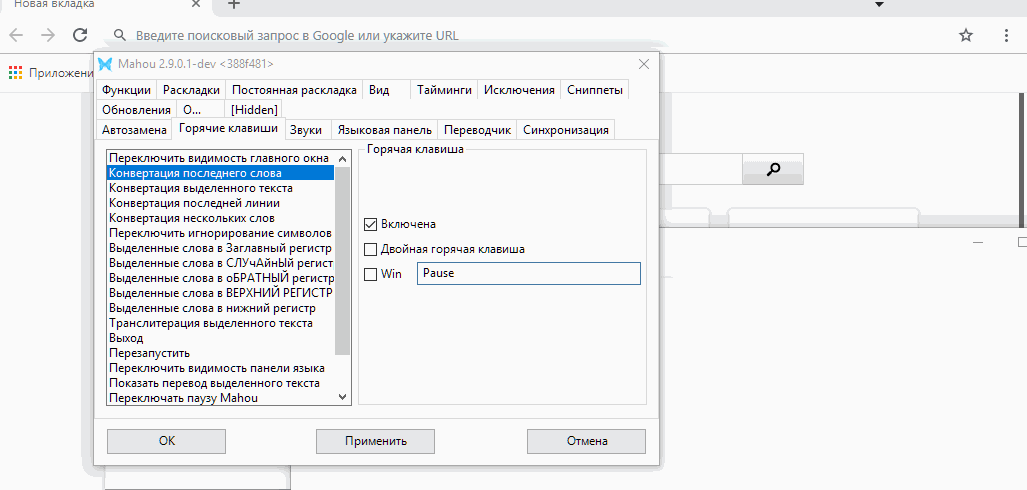
Task: Select Переключить игнорирование символов item
Action: point(221,233)
